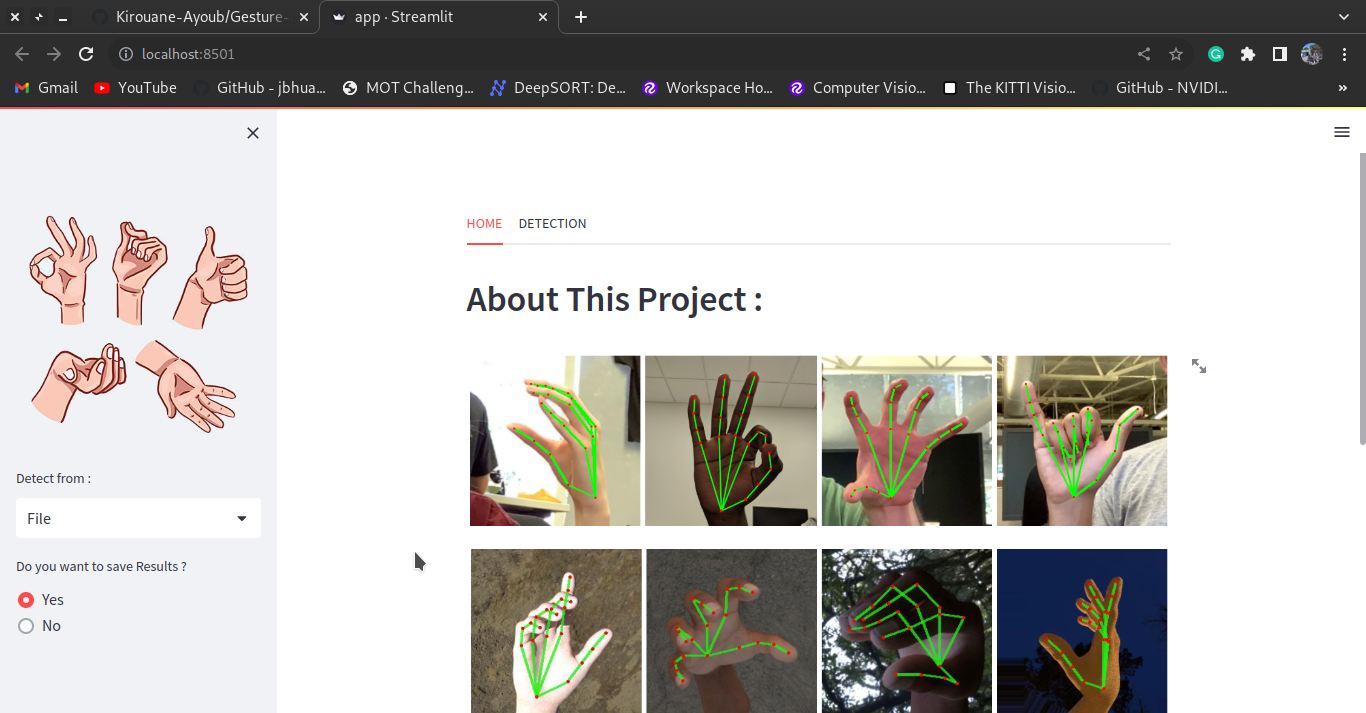
Task: Click the tab search chevron near window controls
Action: (1344, 16)
